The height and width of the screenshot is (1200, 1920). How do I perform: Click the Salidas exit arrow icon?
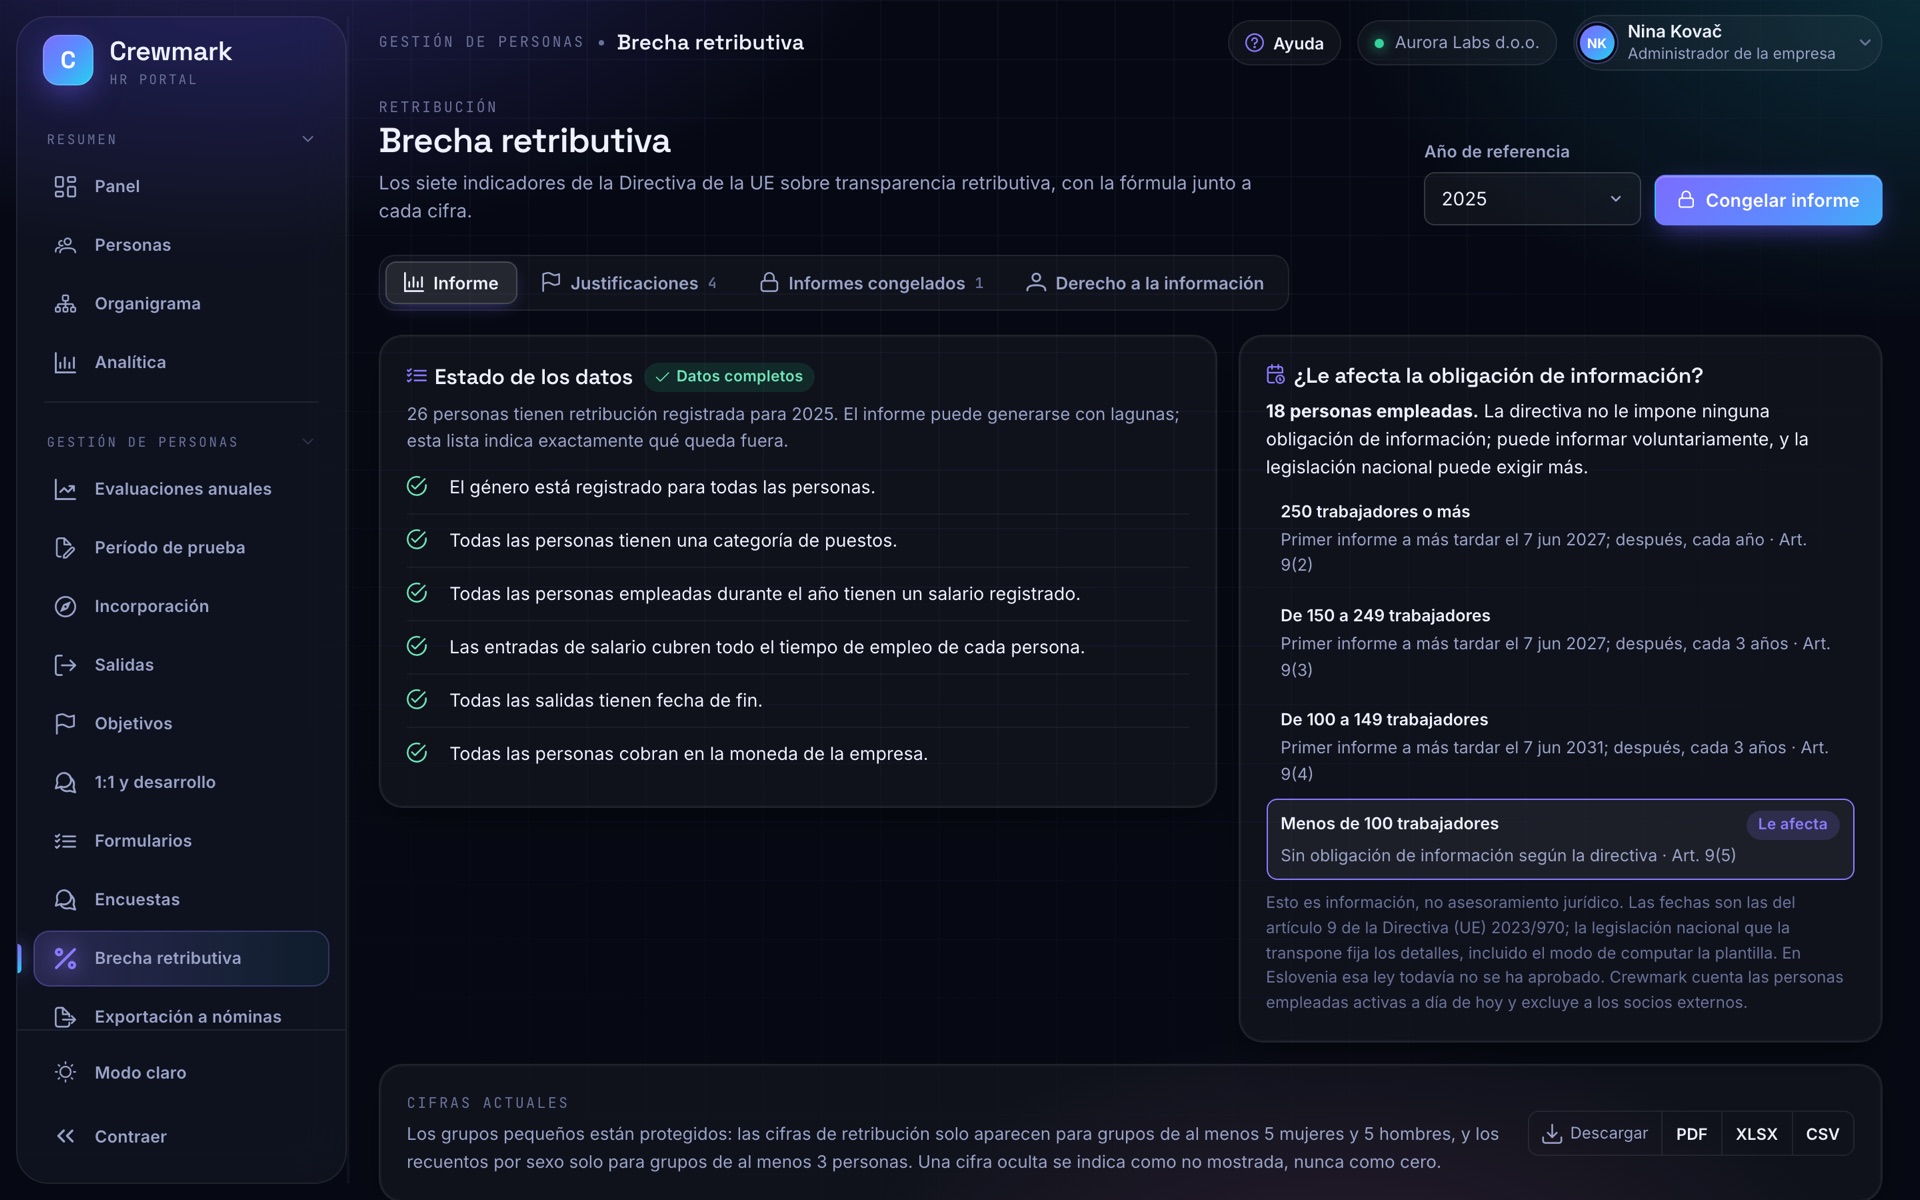[x=65, y=665]
